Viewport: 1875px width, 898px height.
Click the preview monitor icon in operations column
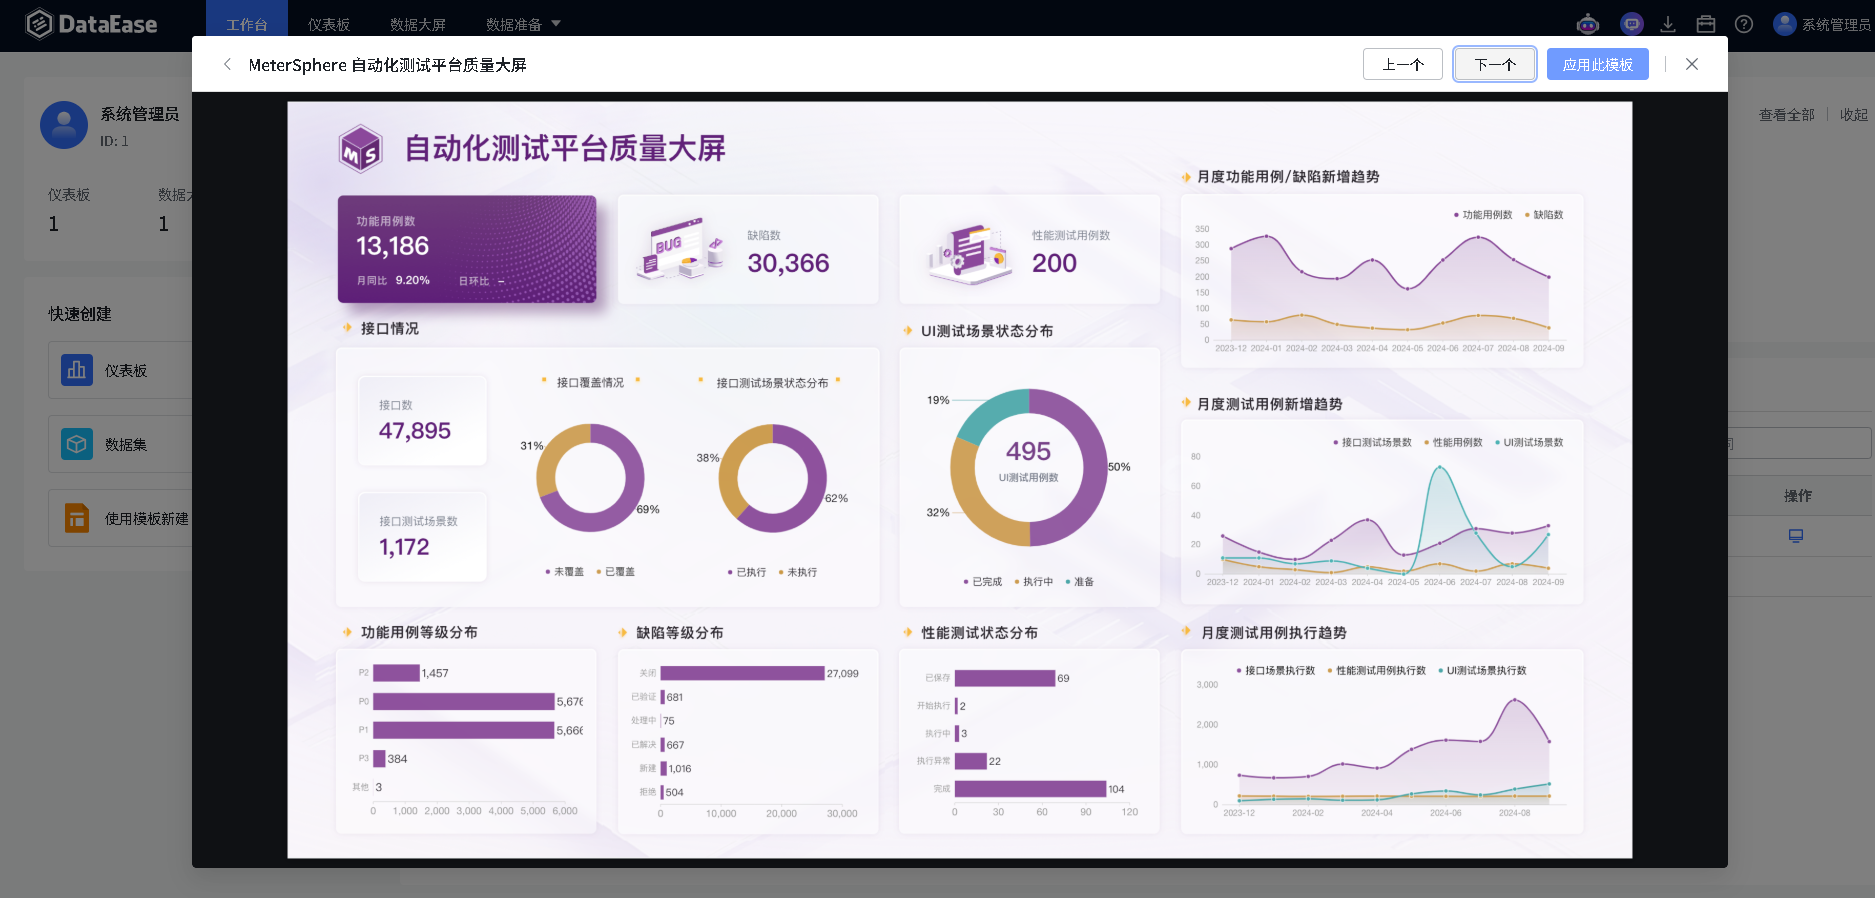pos(1796,536)
